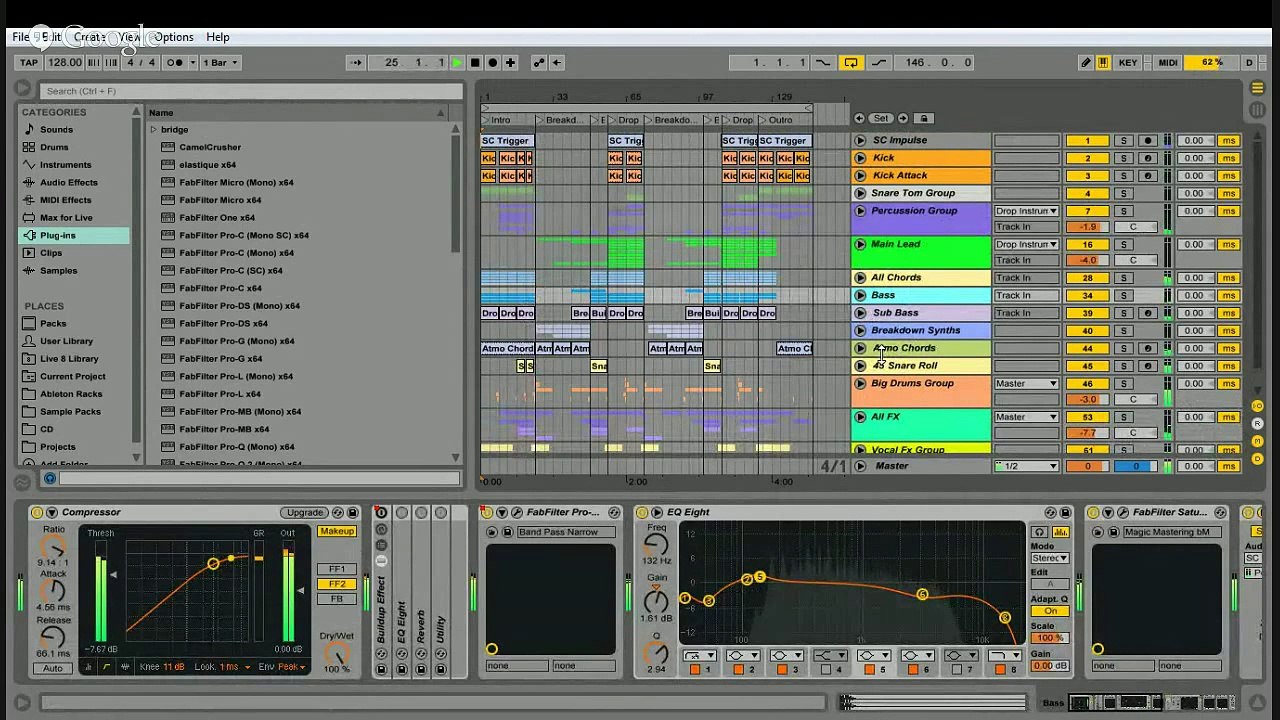Arm the Sub Bass track
Viewport: 1280px width, 720px height.
point(1148,313)
